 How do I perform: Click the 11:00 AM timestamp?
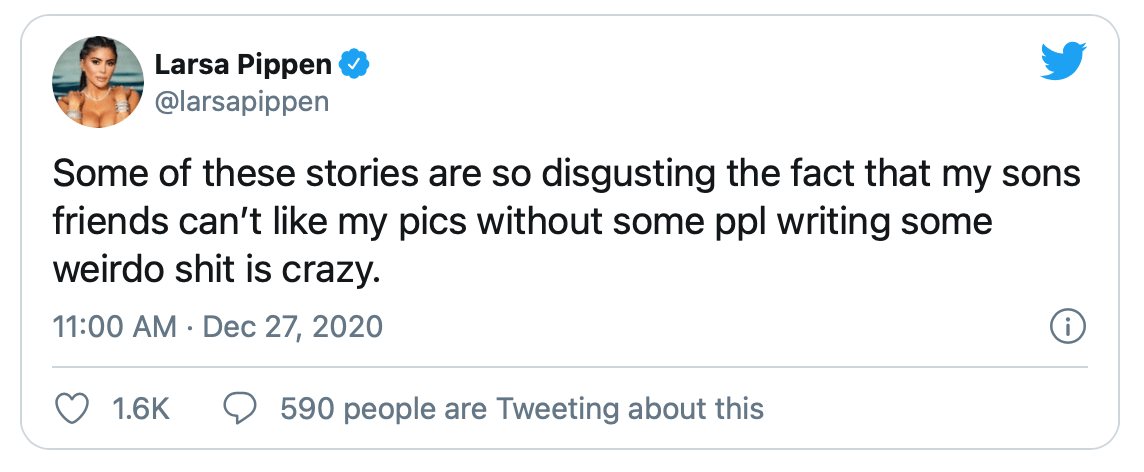(115, 326)
